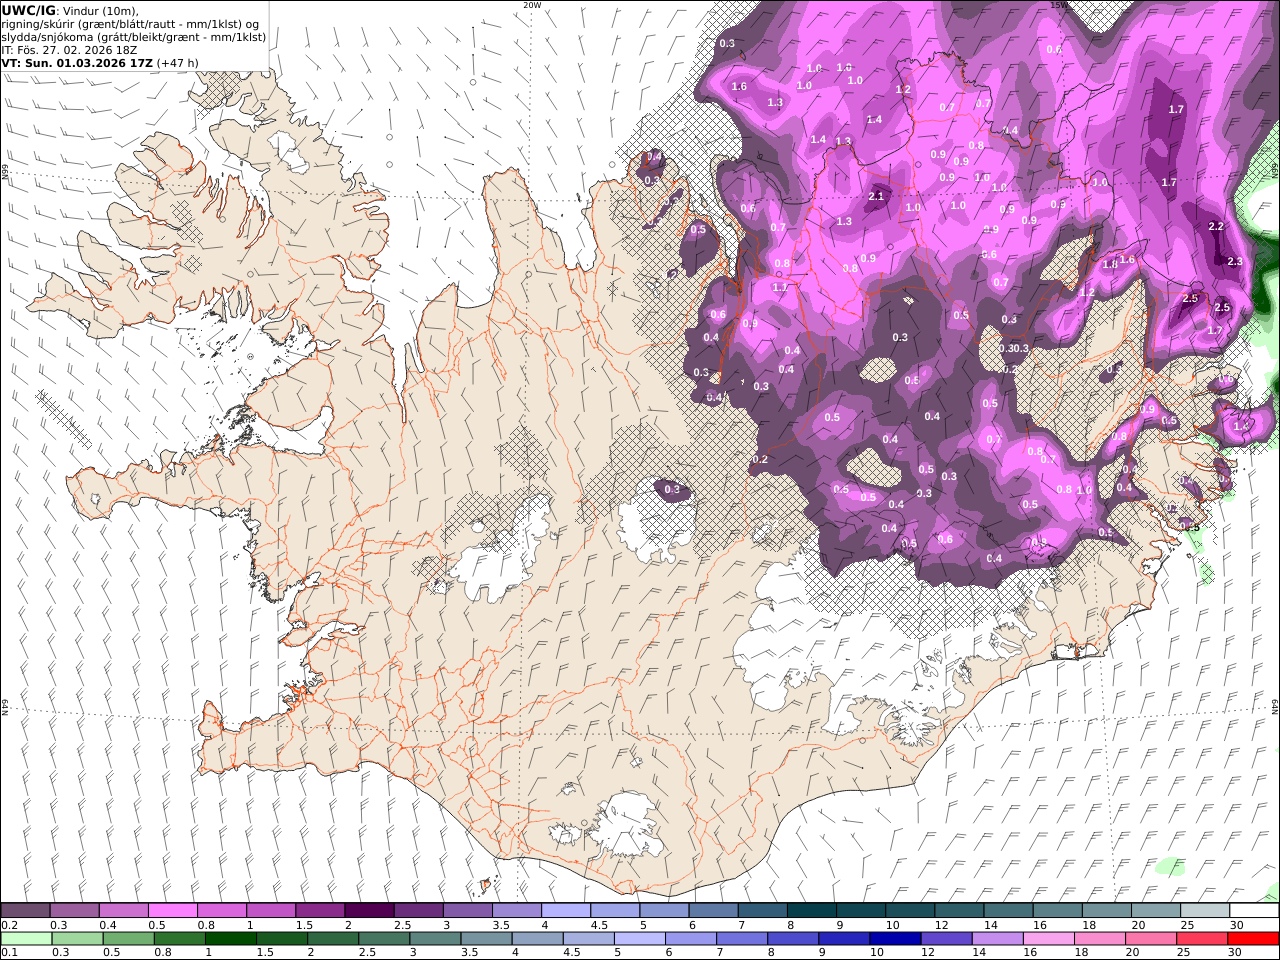Select the lower light pink swatch between 16 and 18
Image resolution: width=1280 pixels, height=960 pixels.
tap(1049, 939)
